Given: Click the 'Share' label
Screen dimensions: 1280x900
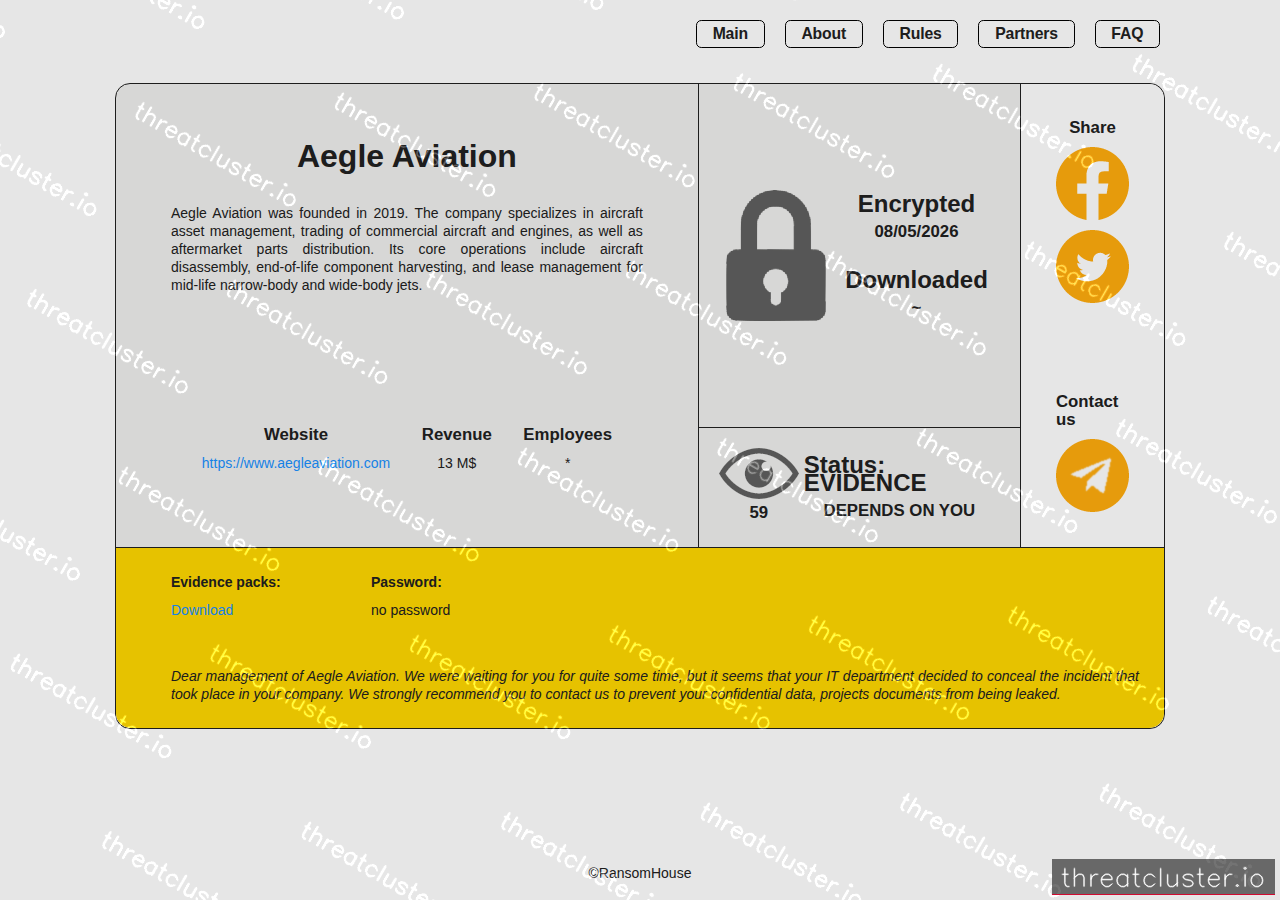Looking at the screenshot, I should 1092,128.
